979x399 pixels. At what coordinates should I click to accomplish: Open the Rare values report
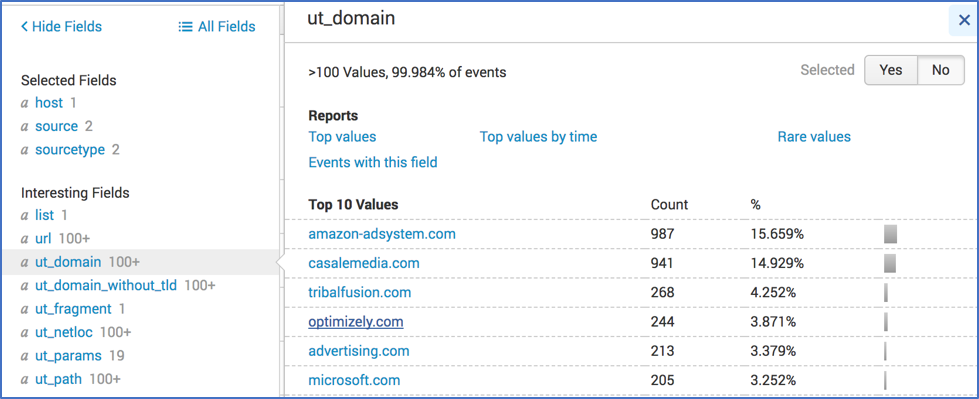tap(814, 137)
